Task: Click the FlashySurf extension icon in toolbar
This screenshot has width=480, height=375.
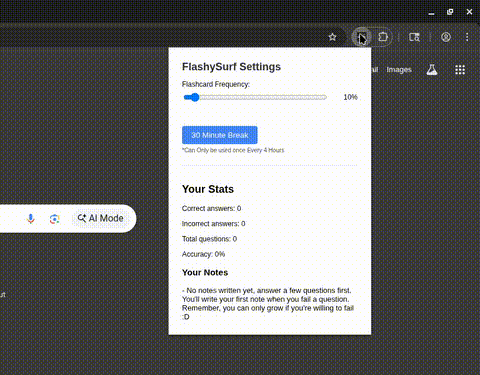Action: tap(362, 37)
